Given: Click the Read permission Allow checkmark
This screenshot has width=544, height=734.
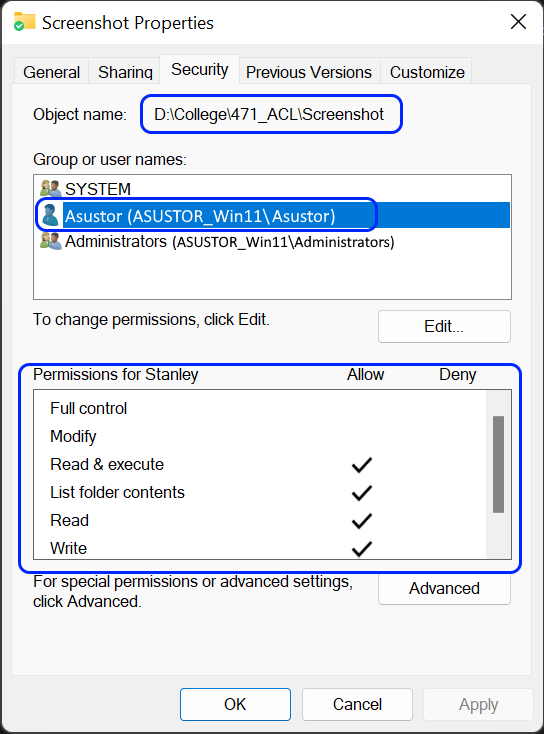Looking at the screenshot, I should pyautogui.click(x=362, y=521).
